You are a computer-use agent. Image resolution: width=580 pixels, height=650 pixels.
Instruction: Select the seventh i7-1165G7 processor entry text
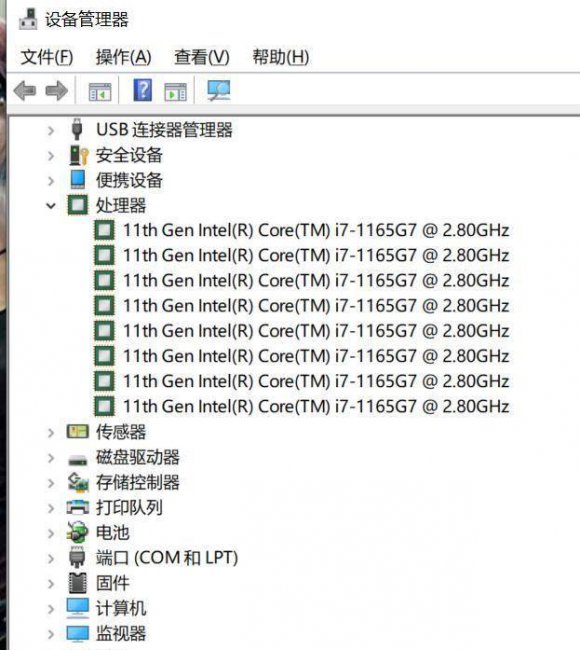(316, 382)
